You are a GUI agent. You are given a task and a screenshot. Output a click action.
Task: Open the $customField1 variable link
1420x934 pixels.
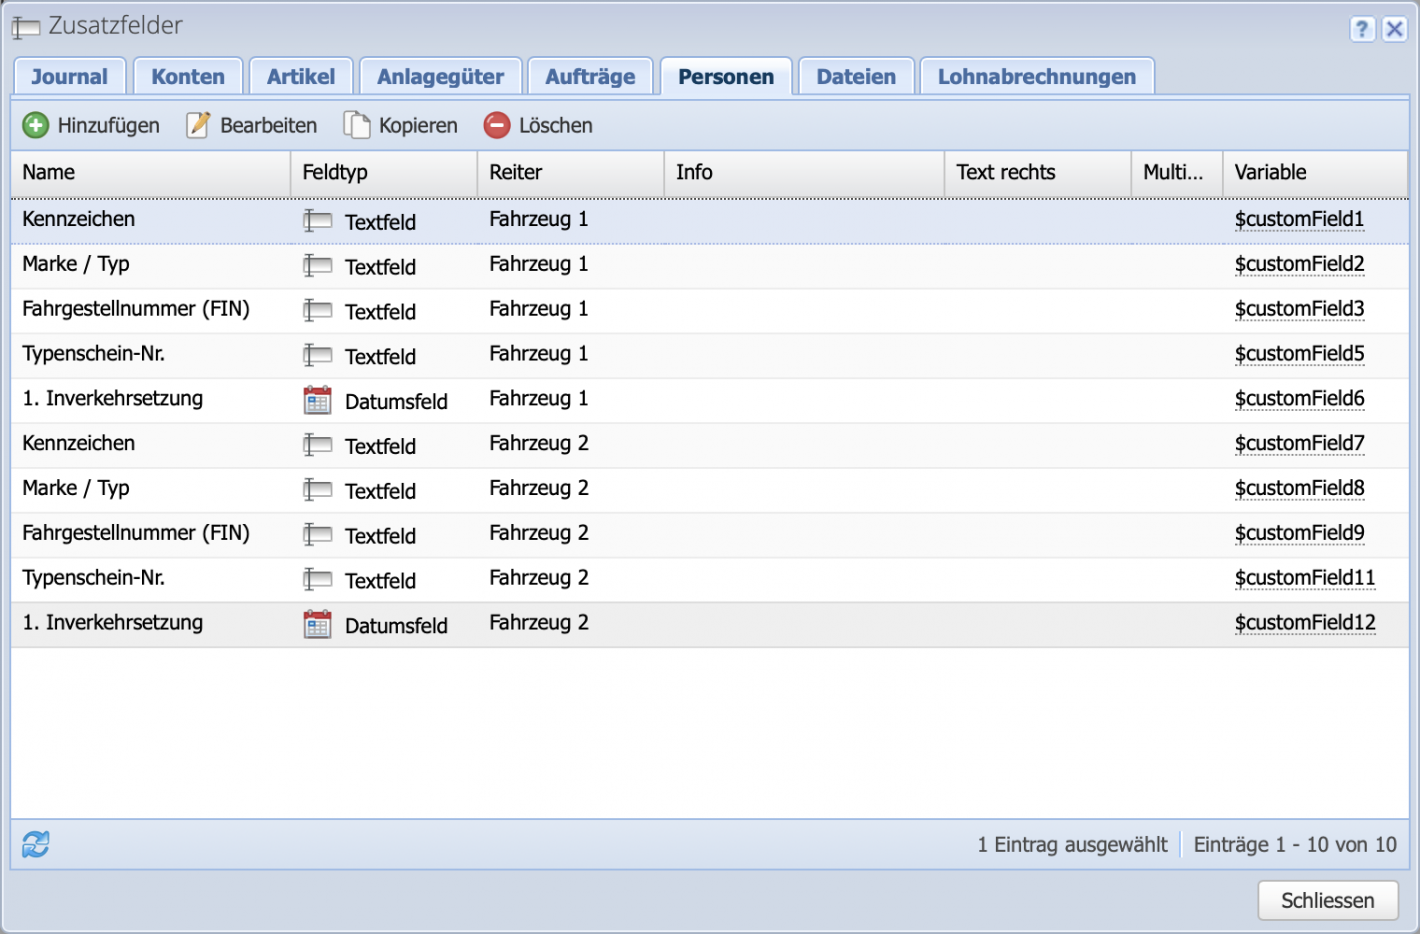(x=1299, y=219)
